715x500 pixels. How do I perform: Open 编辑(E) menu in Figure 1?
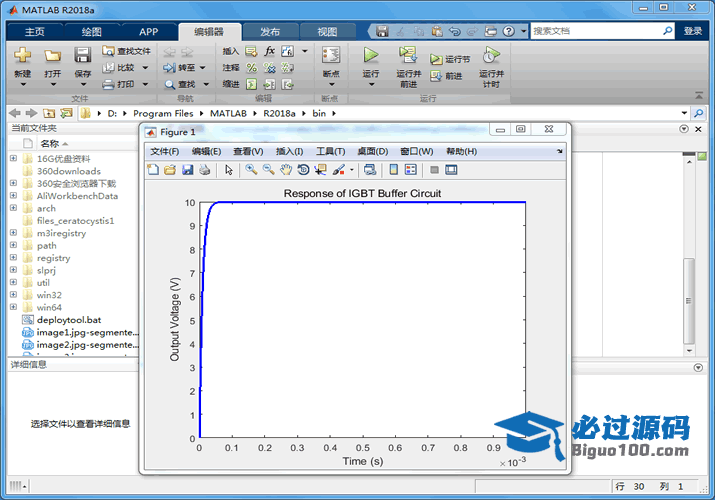pyautogui.click(x=207, y=151)
